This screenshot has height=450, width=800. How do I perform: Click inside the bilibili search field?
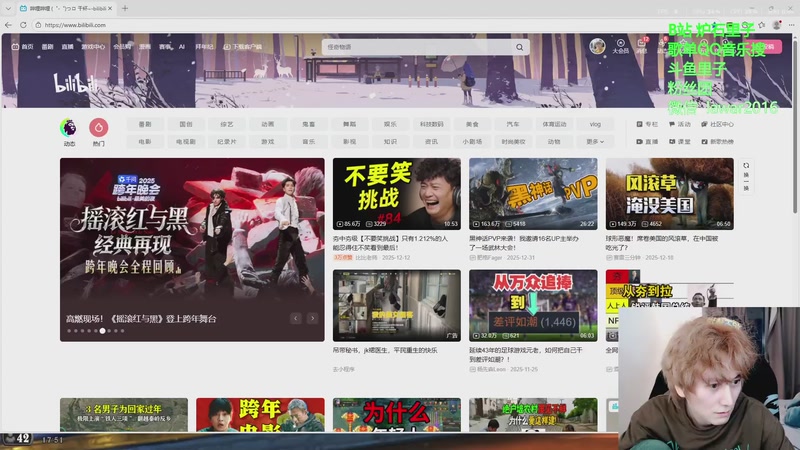pos(418,47)
